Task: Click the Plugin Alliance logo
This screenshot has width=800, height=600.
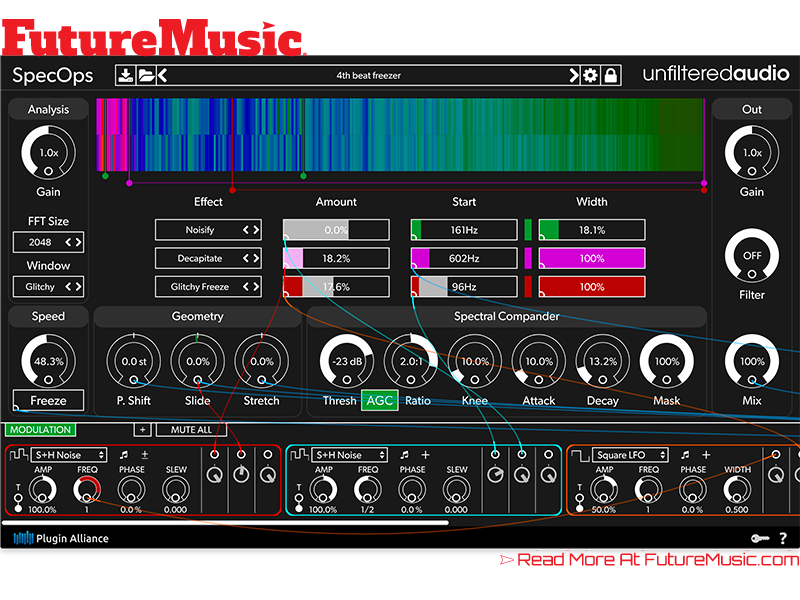Action: pos(61,538)
